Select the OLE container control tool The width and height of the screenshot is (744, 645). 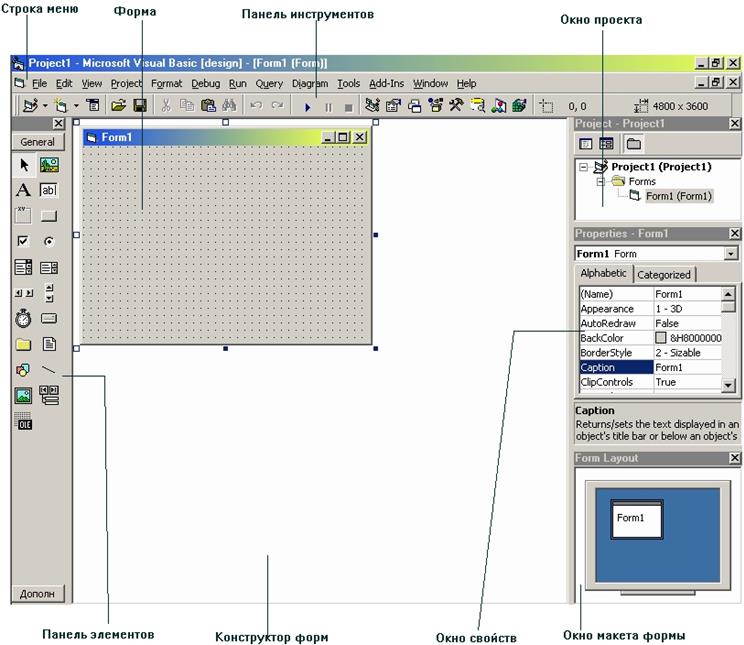pos(23,421)
